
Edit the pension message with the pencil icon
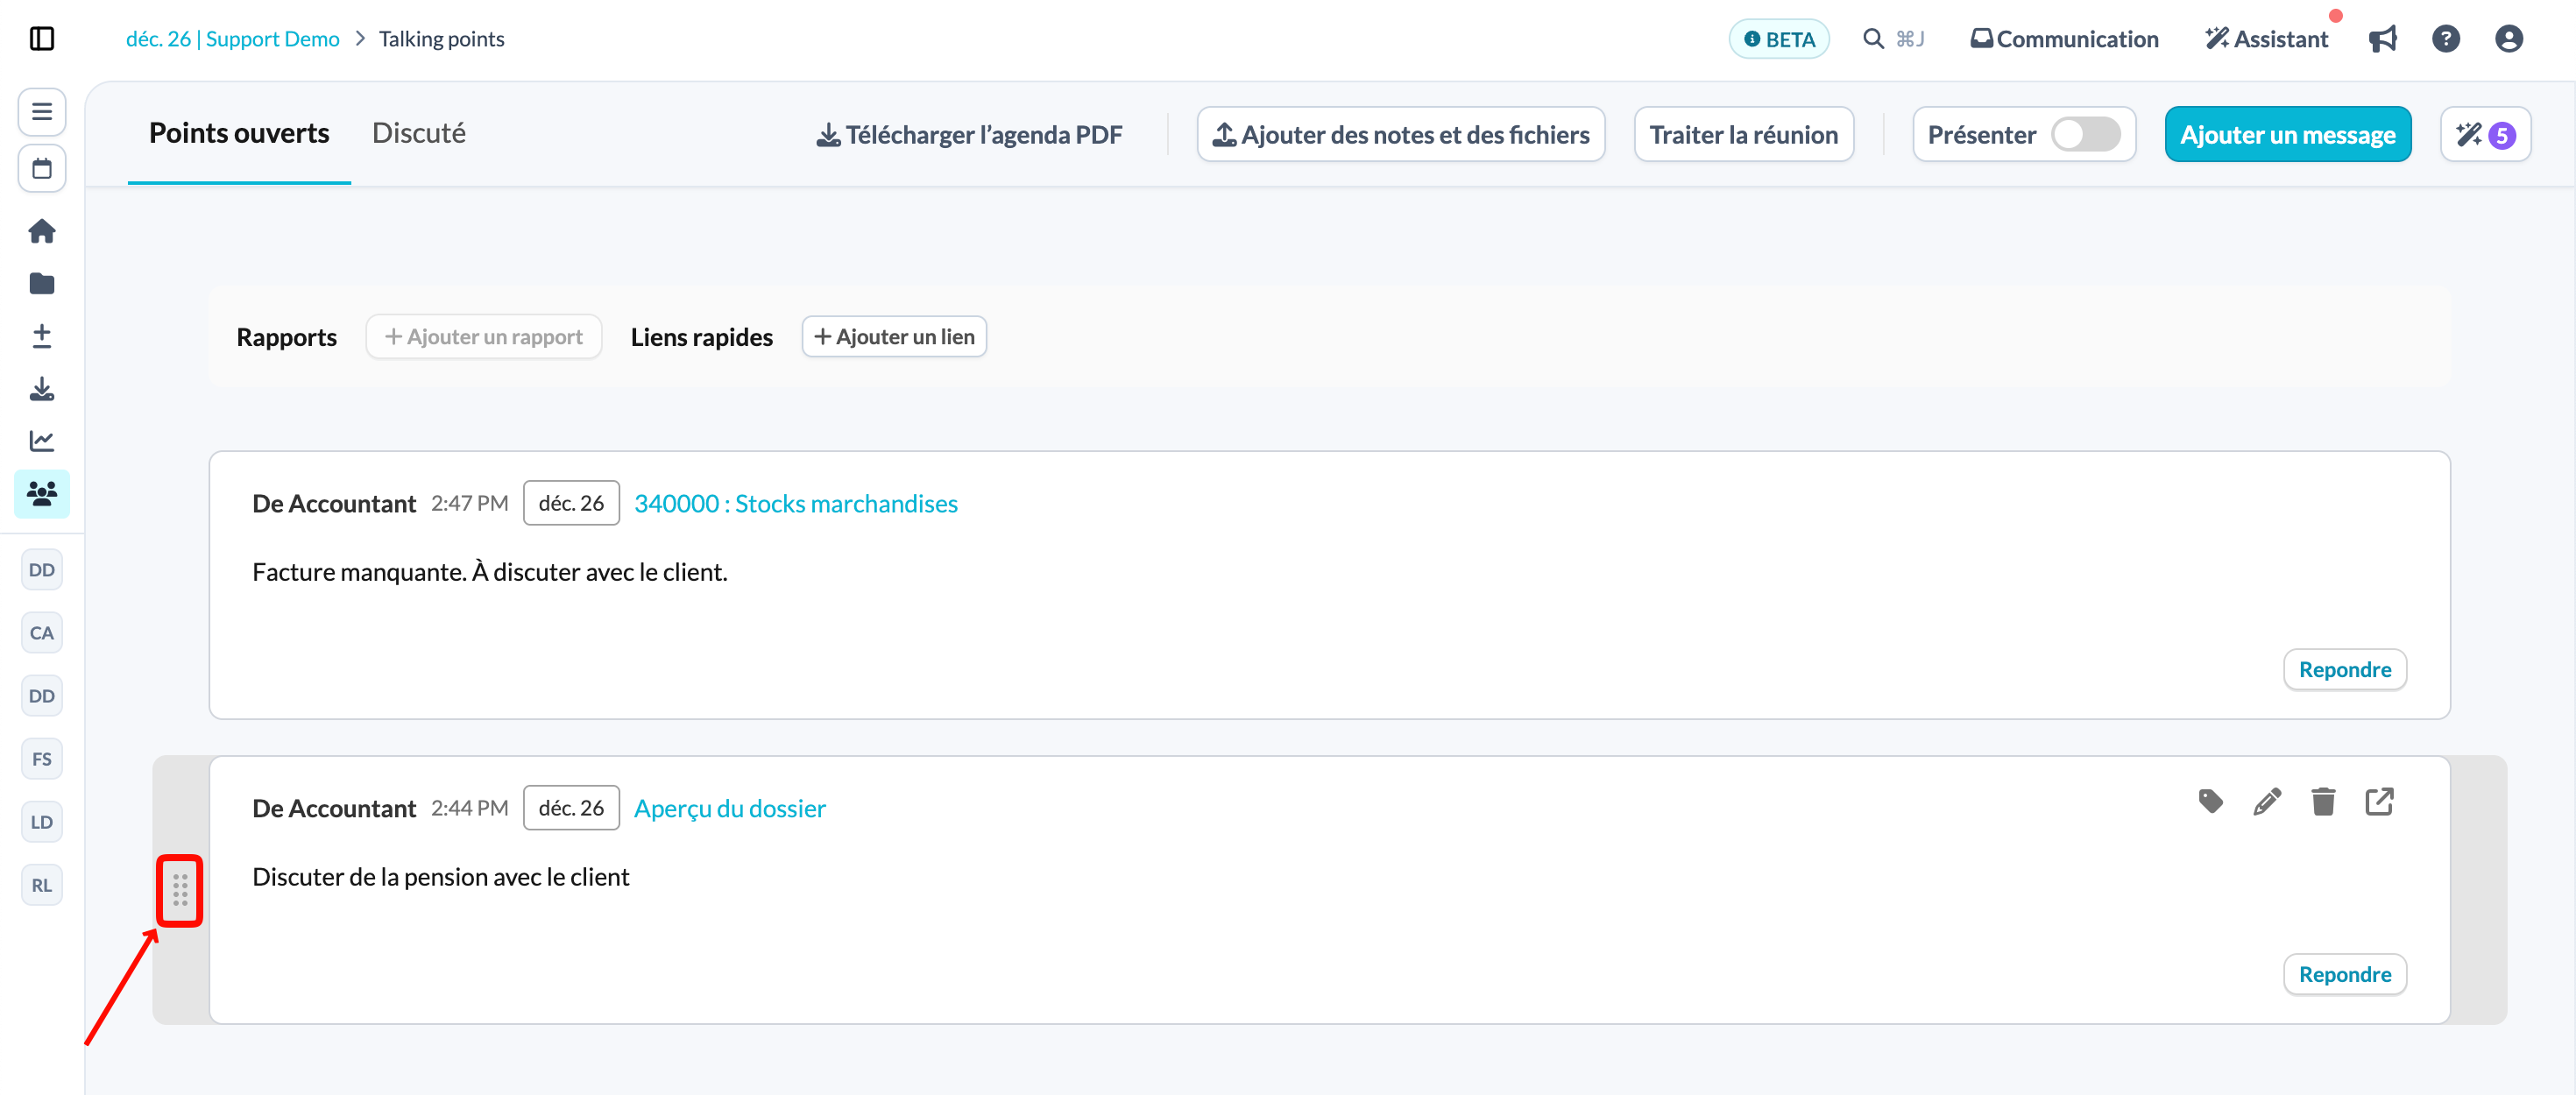[x=2267, y=801]
